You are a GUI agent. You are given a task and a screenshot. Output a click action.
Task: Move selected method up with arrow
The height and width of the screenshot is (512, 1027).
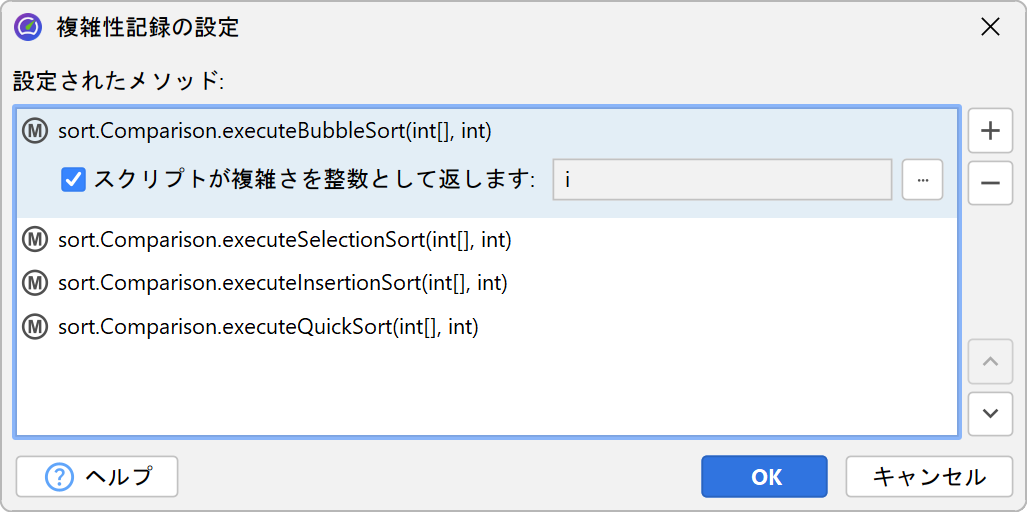pos(990,361)
